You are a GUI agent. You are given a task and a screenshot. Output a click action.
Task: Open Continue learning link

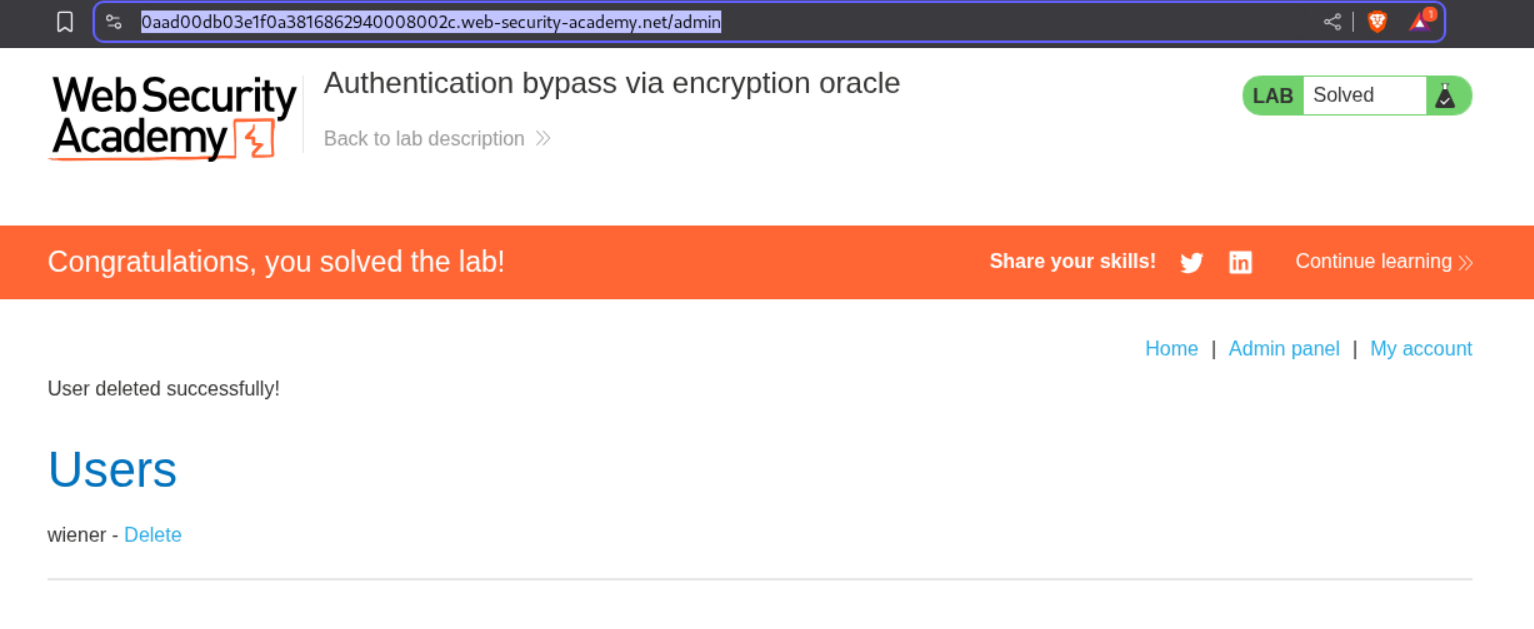(x=1373, y=261)
